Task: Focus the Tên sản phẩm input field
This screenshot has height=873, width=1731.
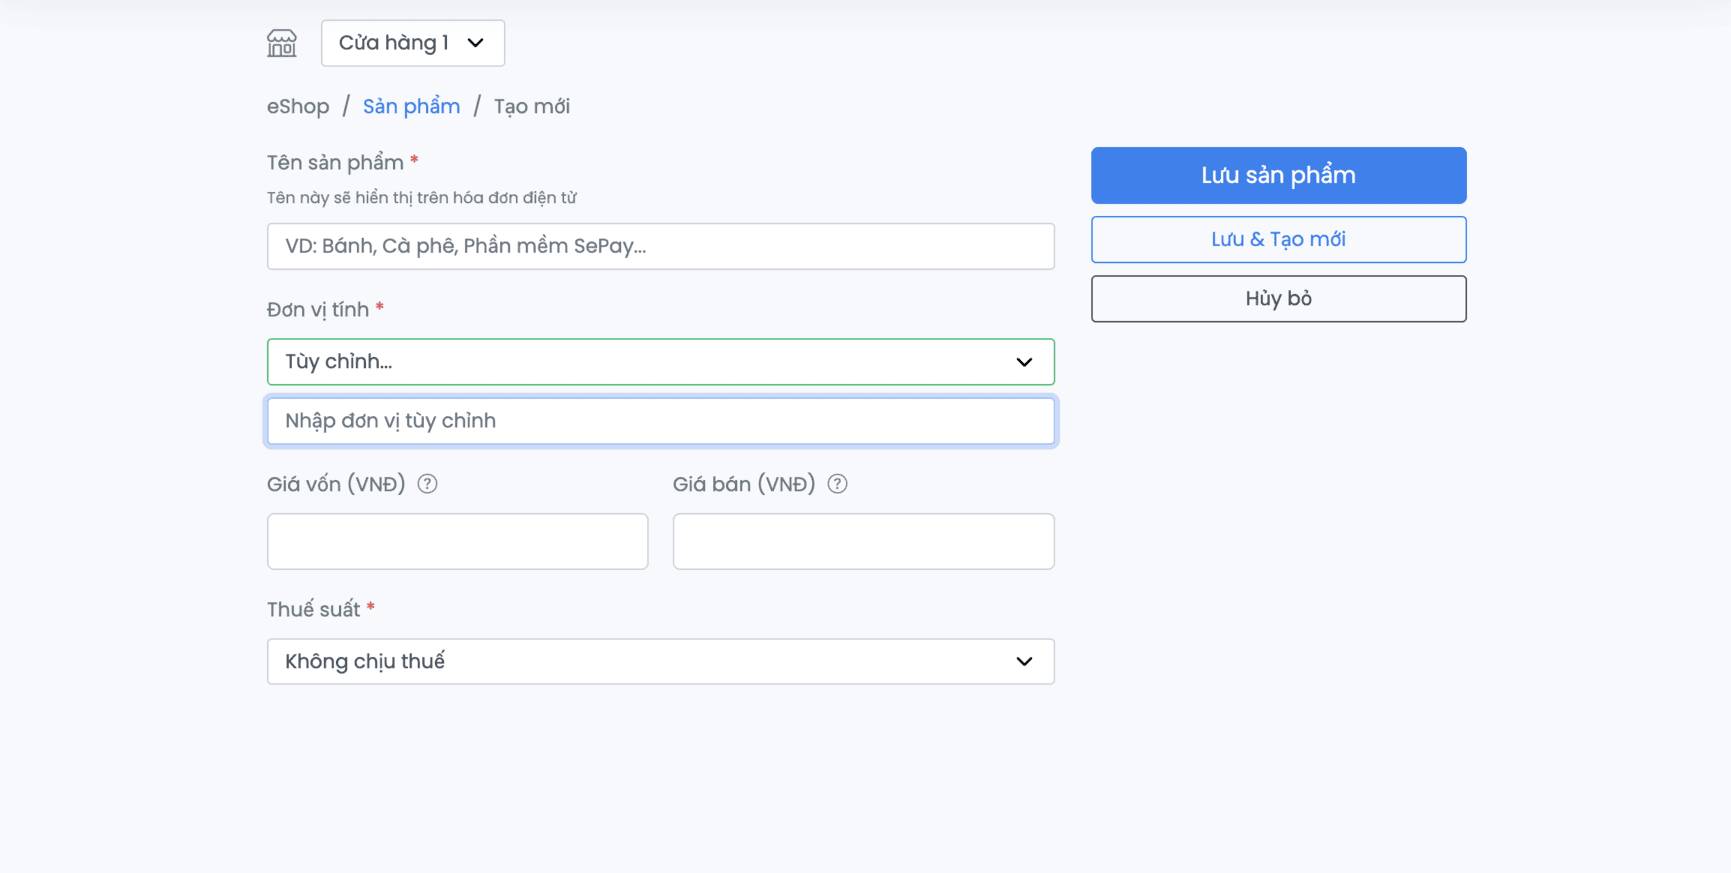Action: (x=660, y=246)
